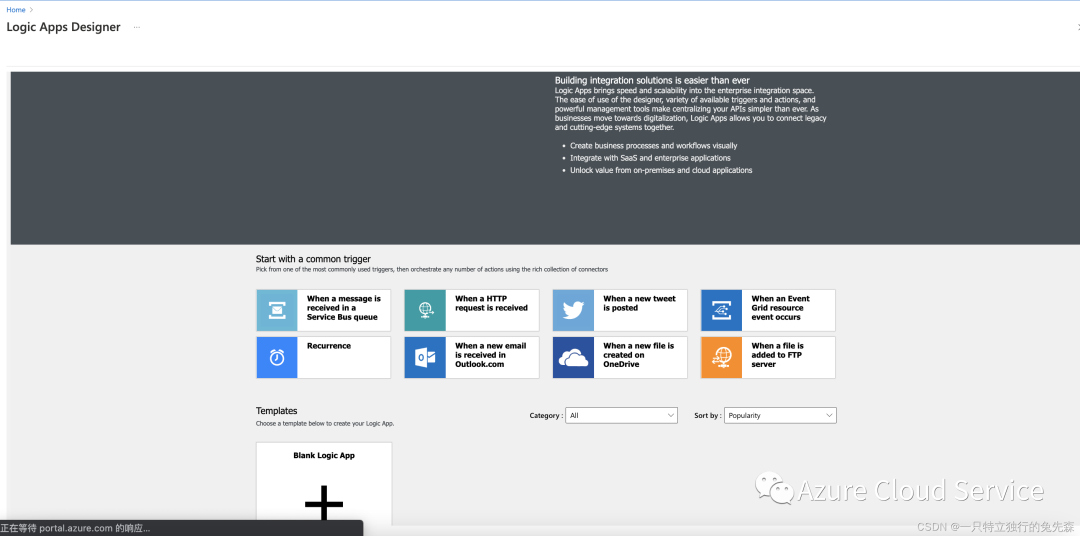The height and width of the screenshot is (536, 1080).
Task: Click 'Unlock value from on-premises and cloud applications' bullet
Action: [661, 170]
